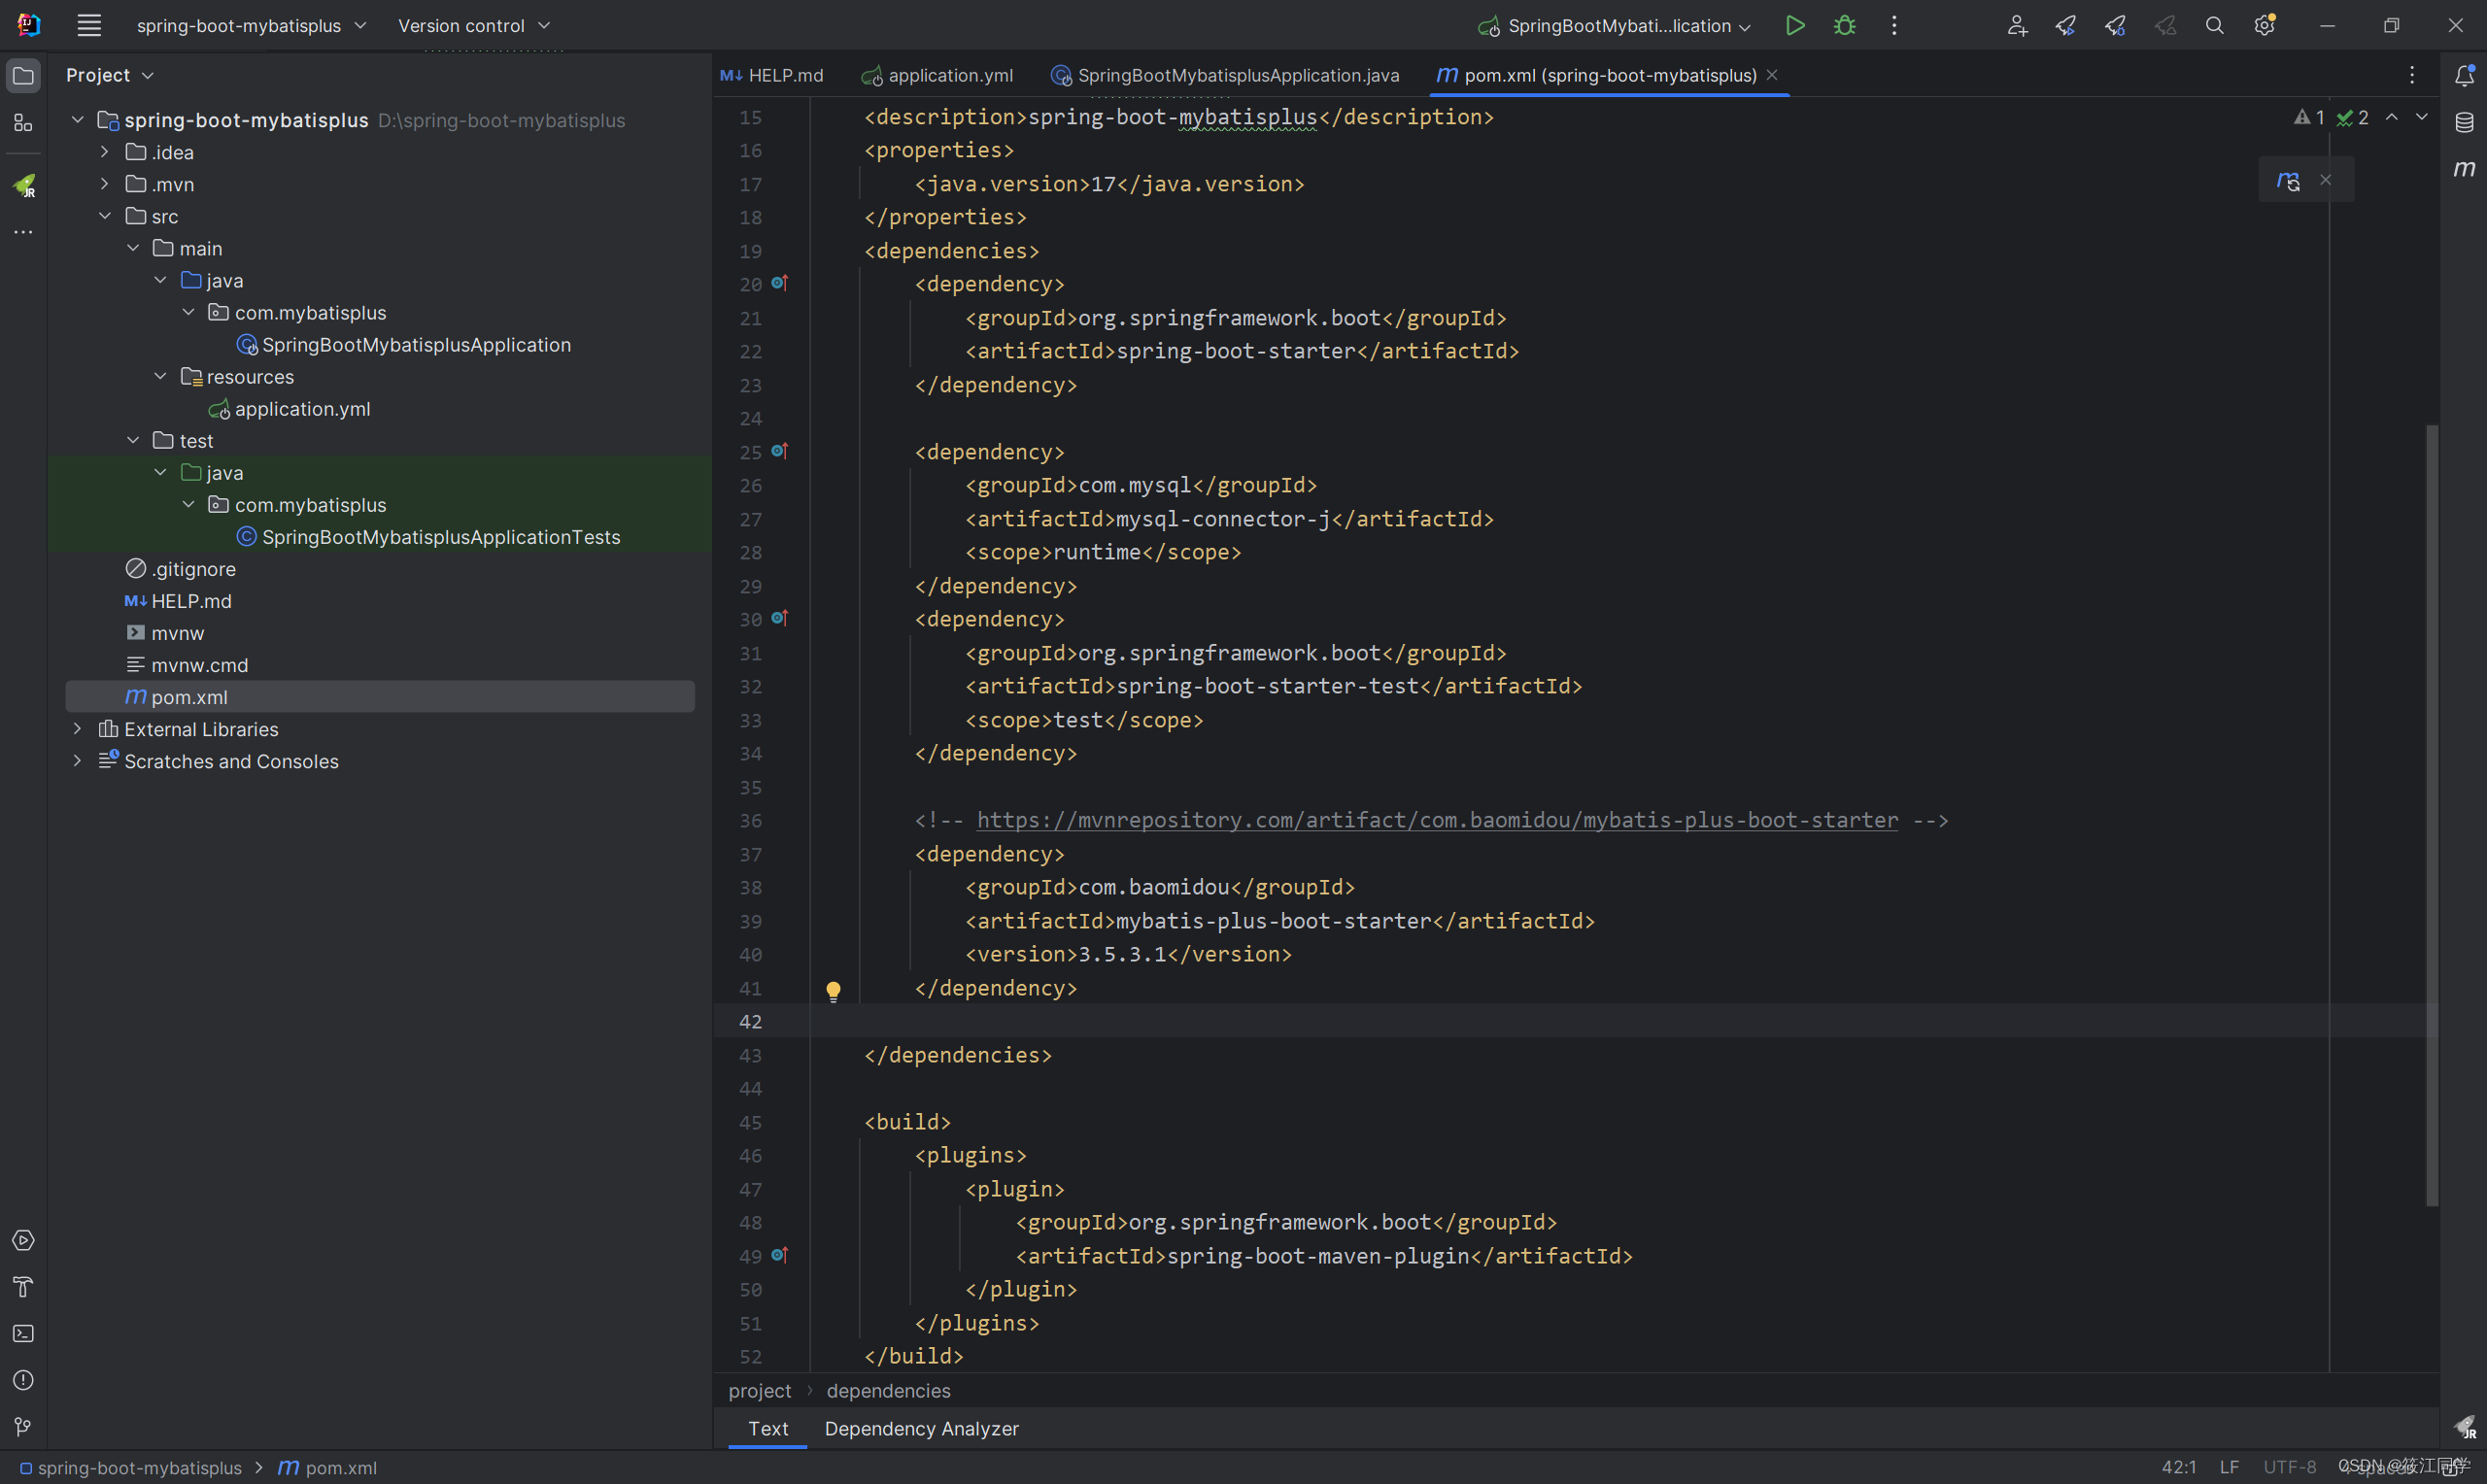Viewport: 2487px width, 1484px height.
Task: Close the pom.xml editor tab
Action: [1772, 75]
